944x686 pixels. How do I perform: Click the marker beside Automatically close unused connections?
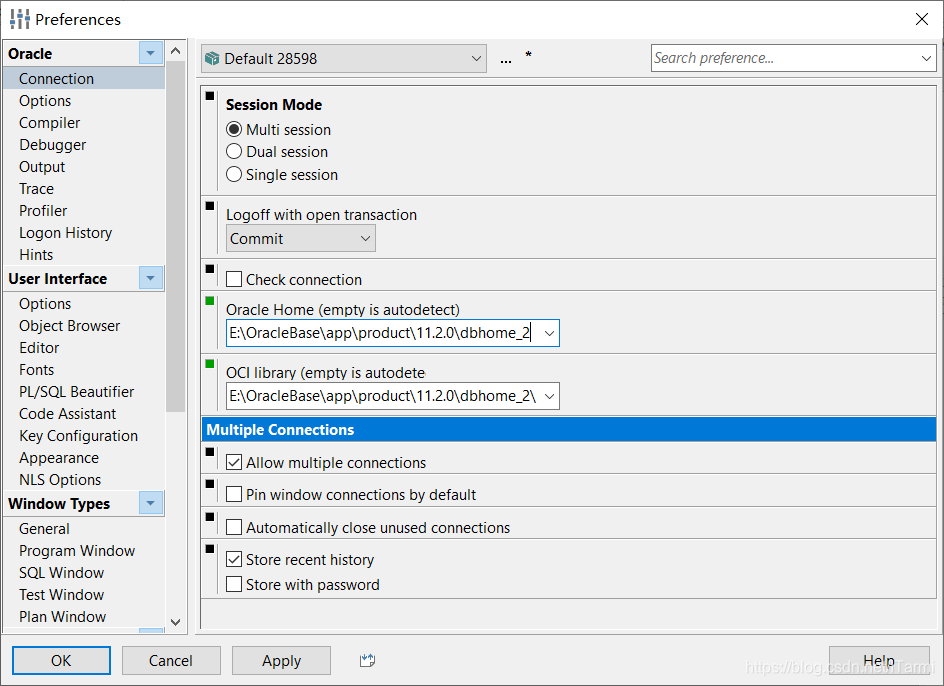[x=210, y=517]
